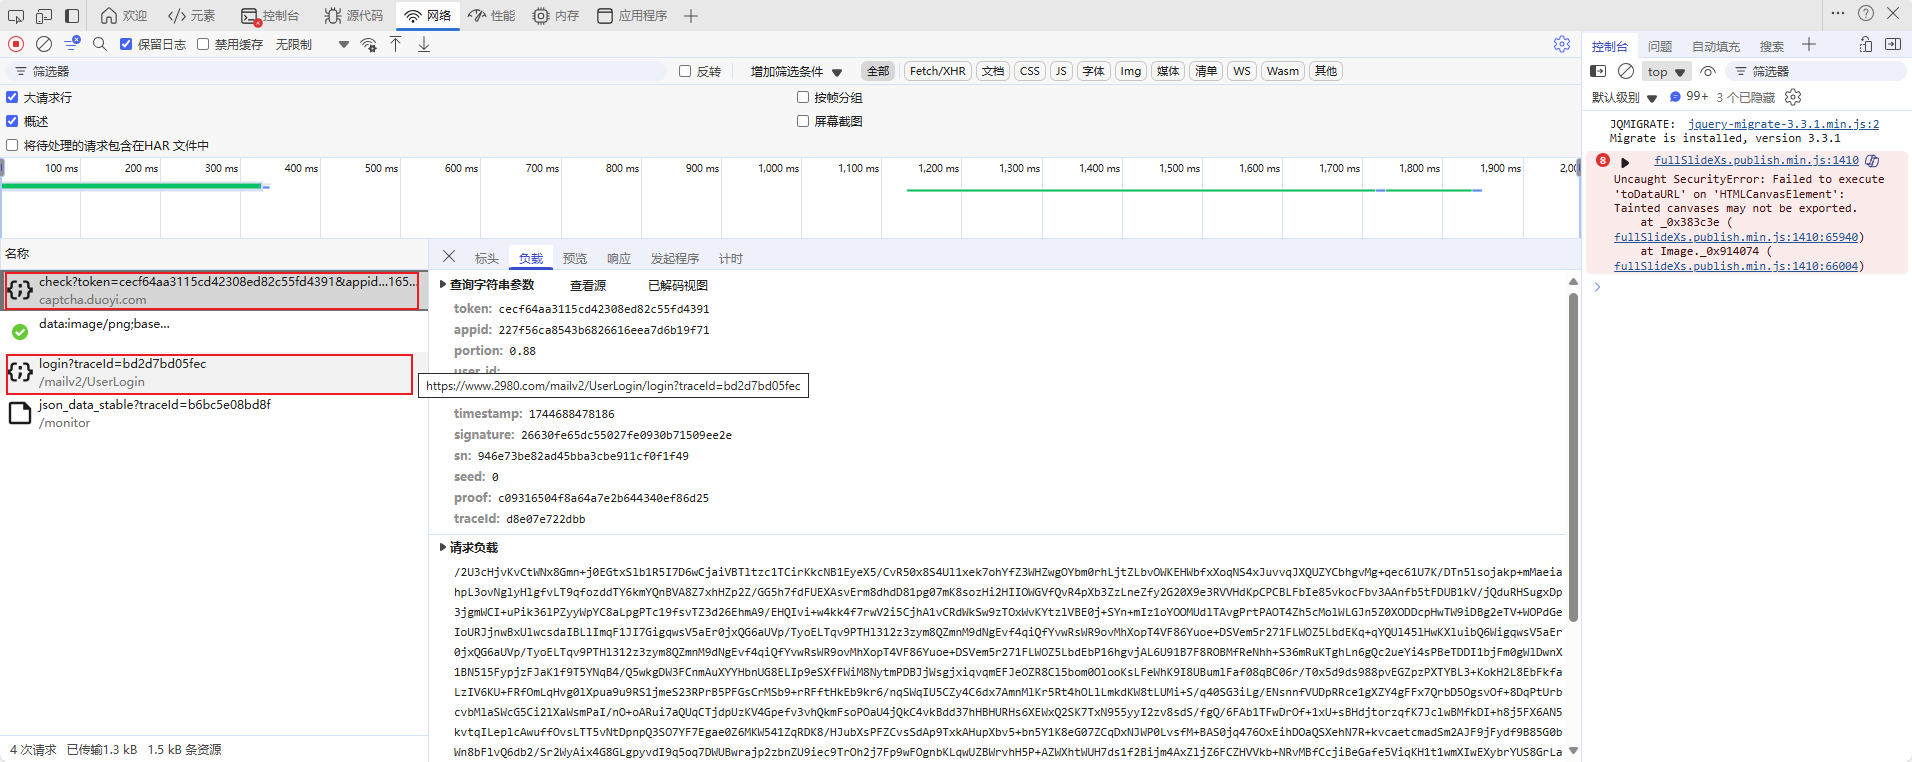This screenshot has height=762, width=1912.
Task: Open network search magnifier
Action: [x=100, y=44]
